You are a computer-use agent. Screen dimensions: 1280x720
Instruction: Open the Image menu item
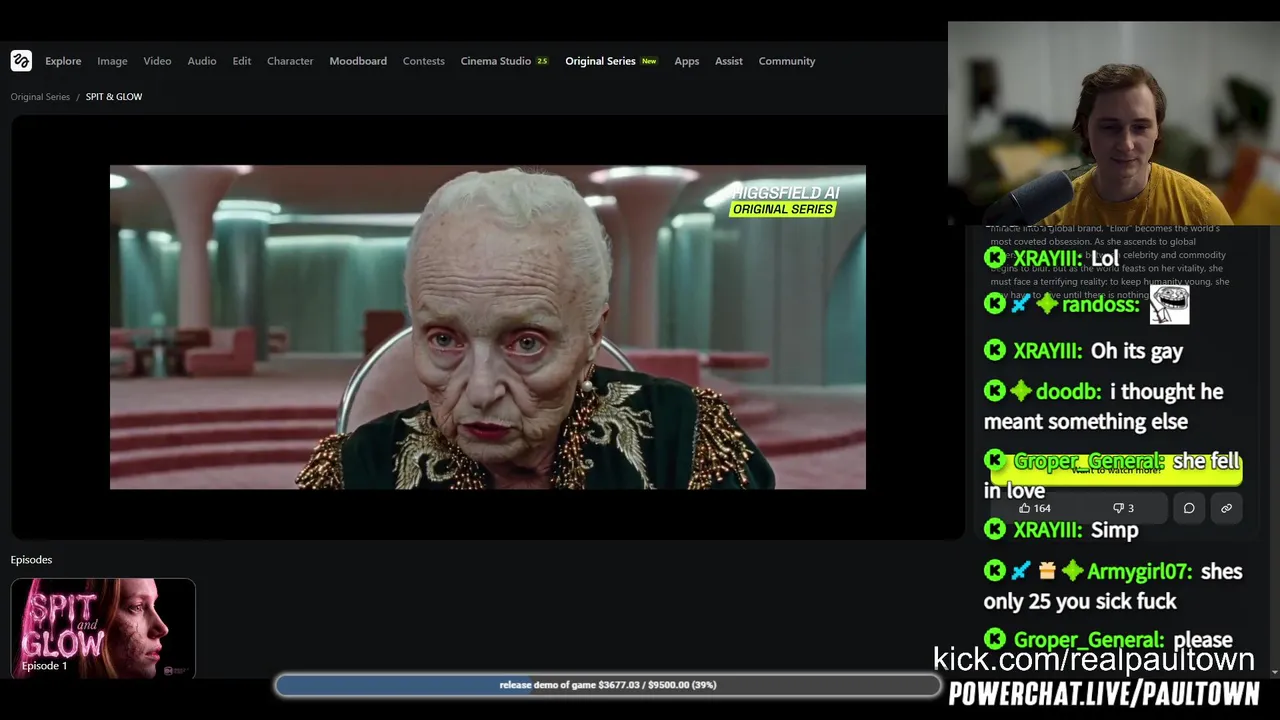coord(112,61)
